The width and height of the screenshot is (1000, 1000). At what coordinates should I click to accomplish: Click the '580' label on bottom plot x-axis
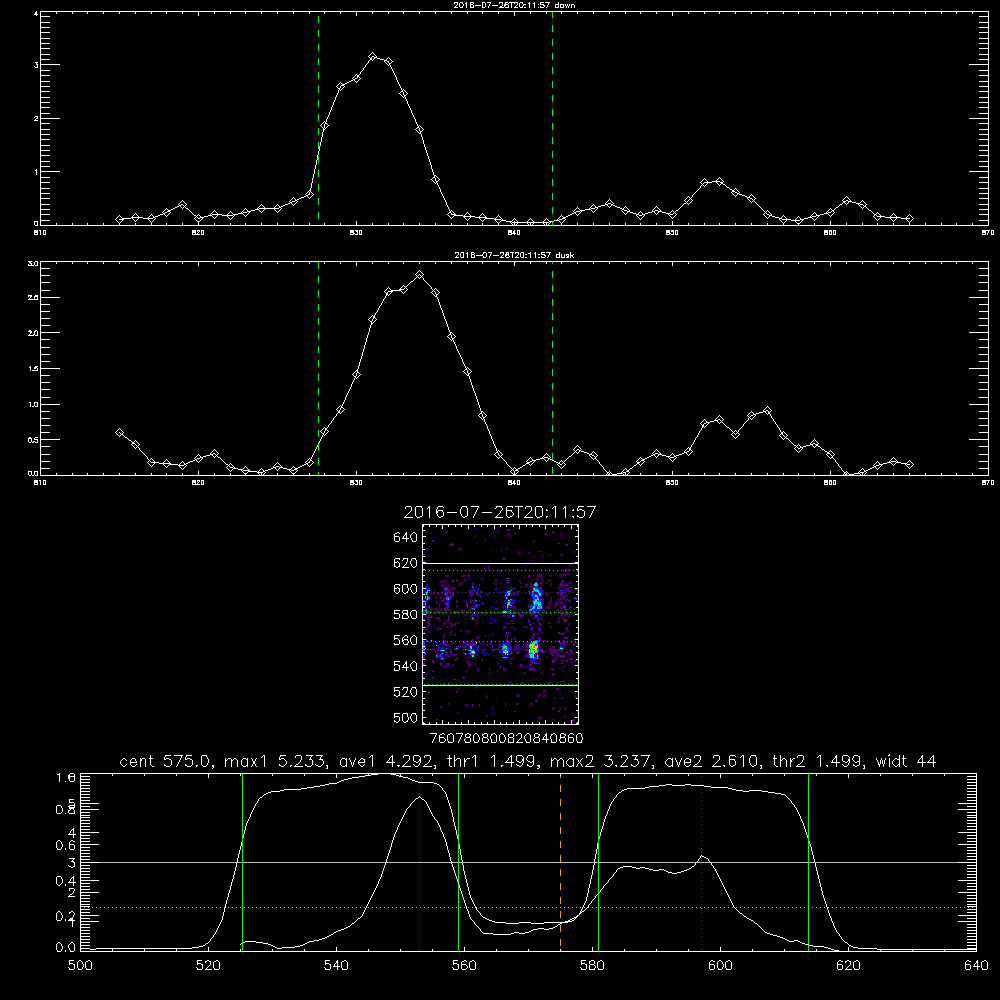click(x=592, y=966)
